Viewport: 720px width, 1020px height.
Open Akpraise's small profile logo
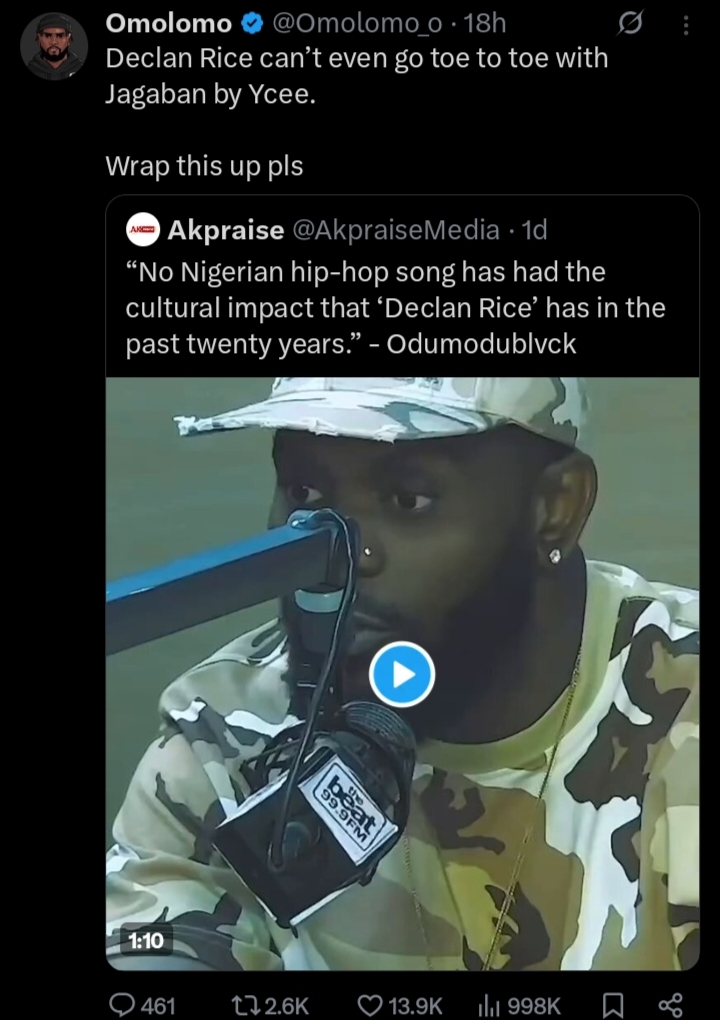[142, 230]
